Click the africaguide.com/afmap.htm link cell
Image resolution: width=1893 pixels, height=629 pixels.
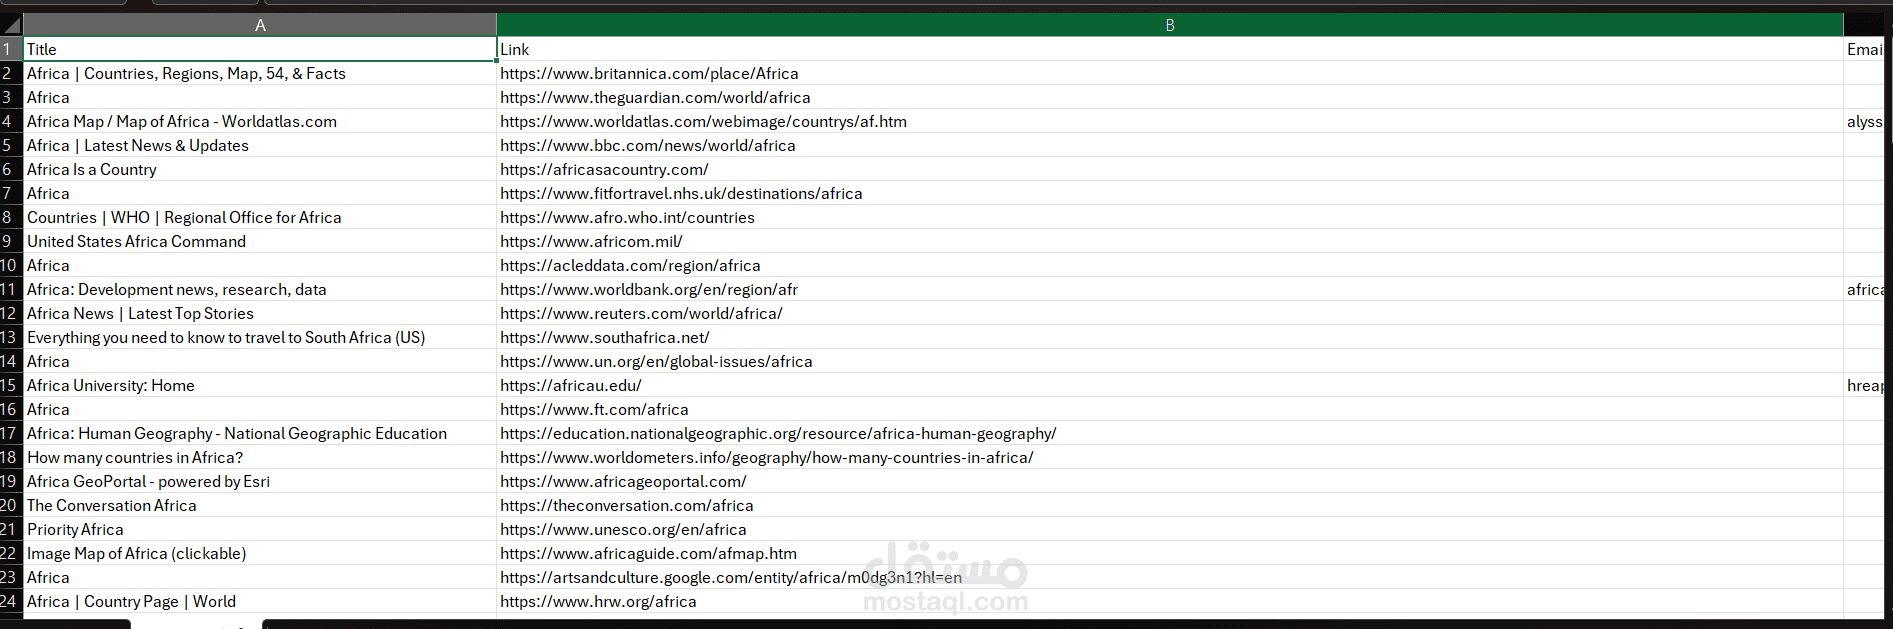point(1170,553)
